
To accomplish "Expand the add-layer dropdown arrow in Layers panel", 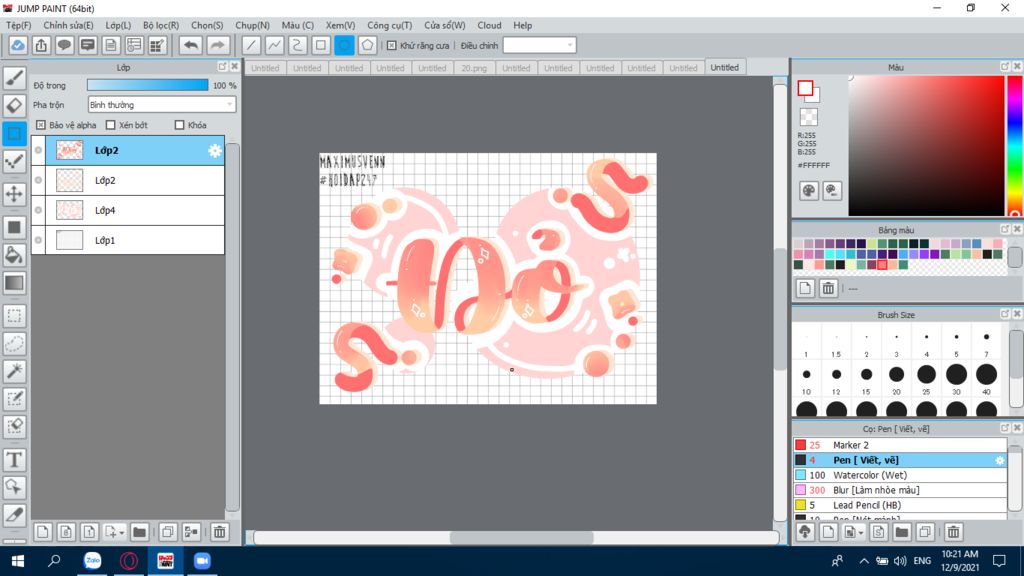I will (121, 533).
